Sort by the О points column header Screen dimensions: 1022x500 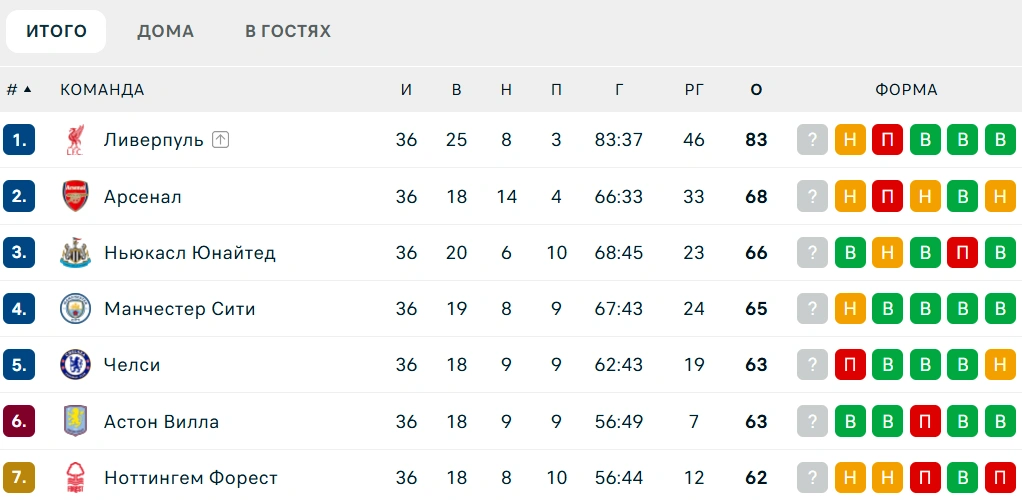(x=756, y=90)
